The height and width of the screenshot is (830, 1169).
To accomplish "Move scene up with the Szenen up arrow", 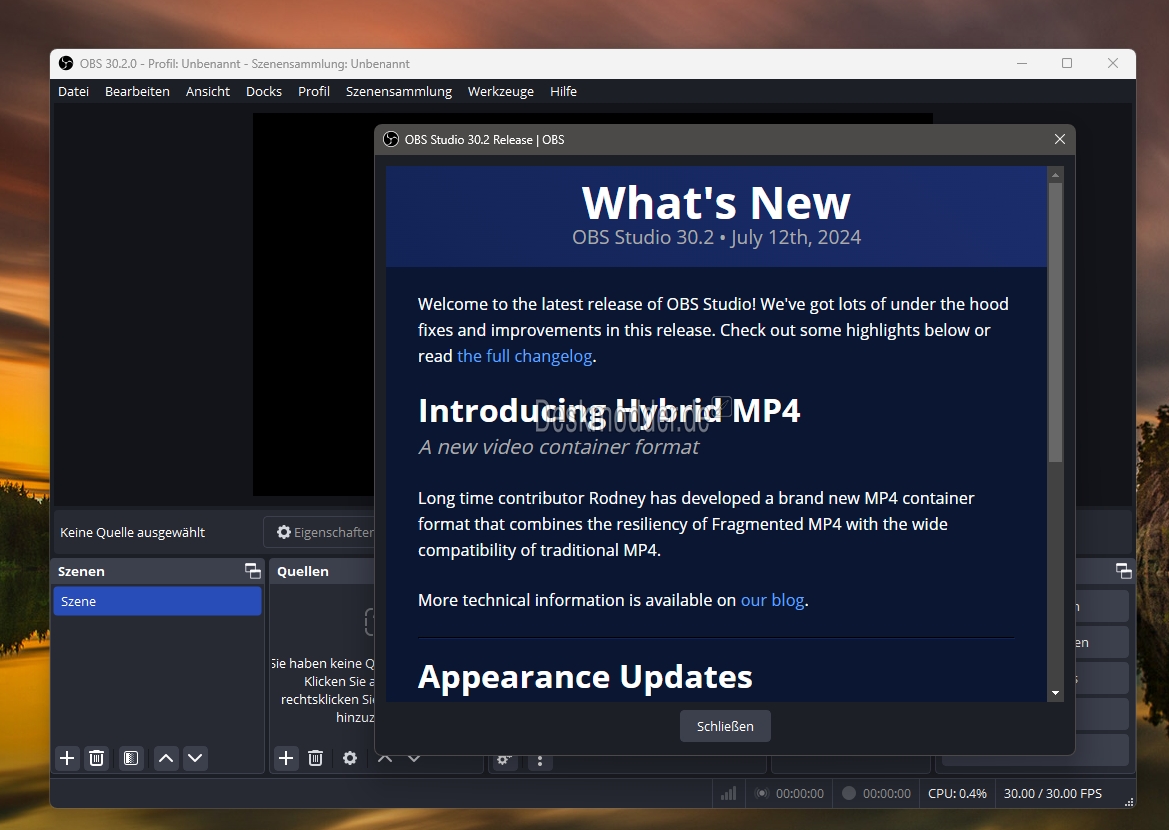I will point(166,758).
